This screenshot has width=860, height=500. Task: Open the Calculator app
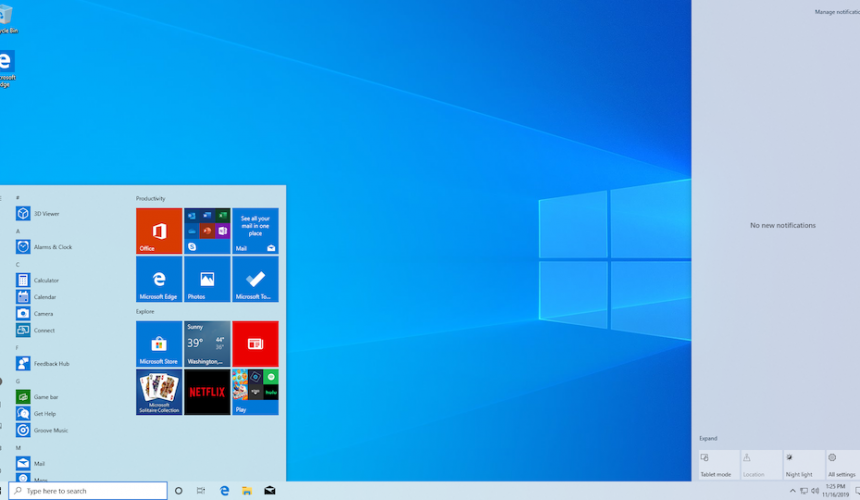(38, 280)
